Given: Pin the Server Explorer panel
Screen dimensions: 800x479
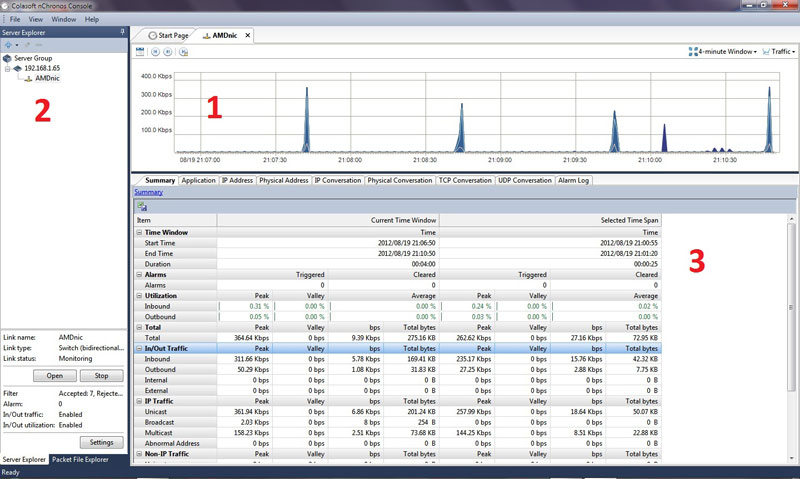Looking at the screenshot, I should (122, 32).
